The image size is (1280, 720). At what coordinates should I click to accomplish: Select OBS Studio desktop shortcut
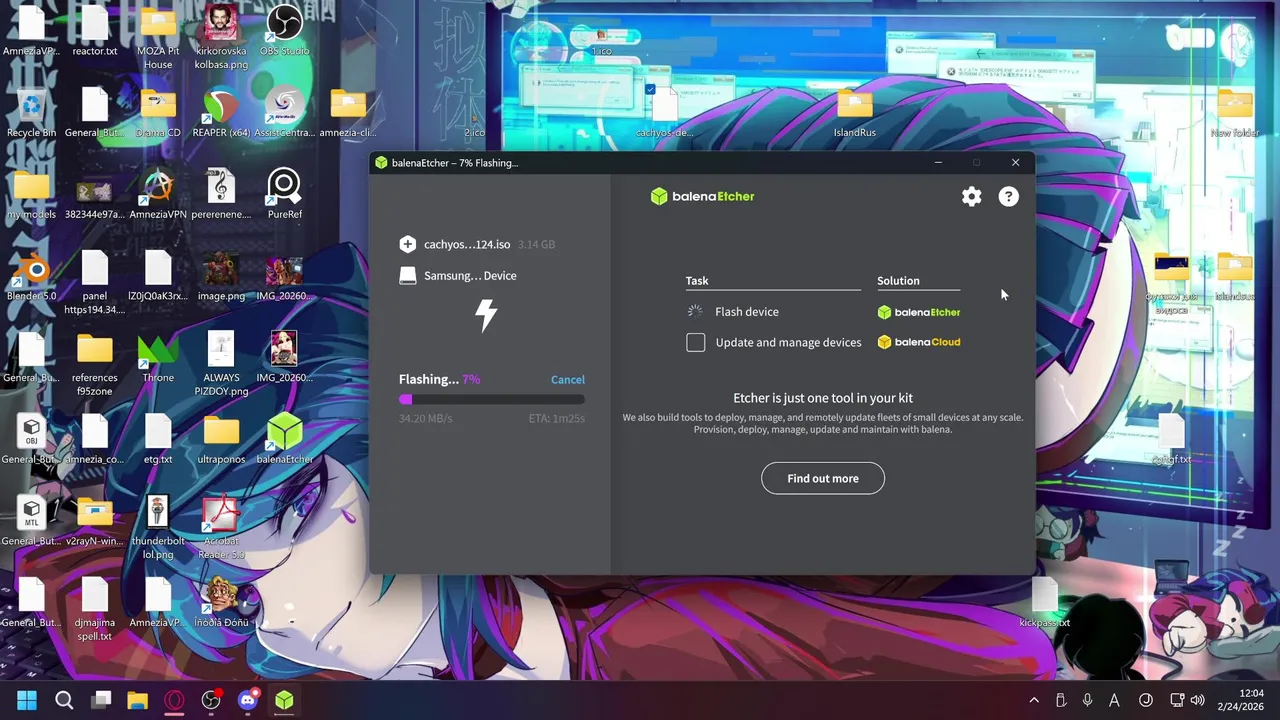click(284, 31)
